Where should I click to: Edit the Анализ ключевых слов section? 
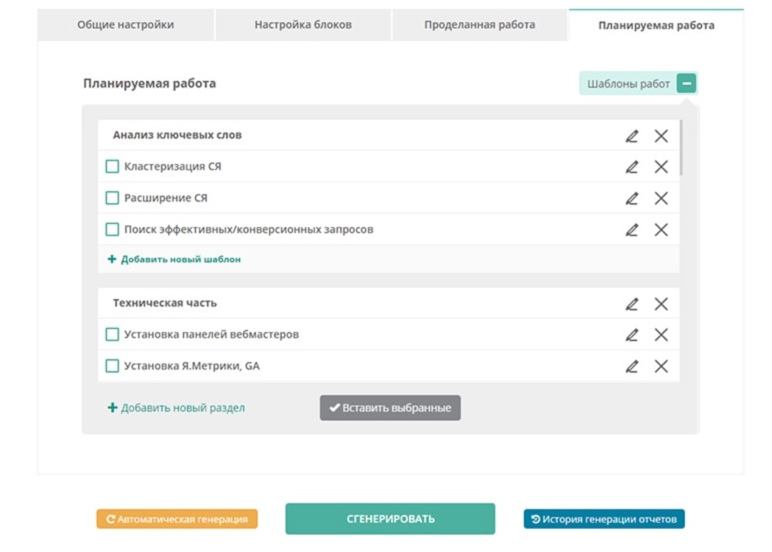pyautogui.click(x=632, y=136)
